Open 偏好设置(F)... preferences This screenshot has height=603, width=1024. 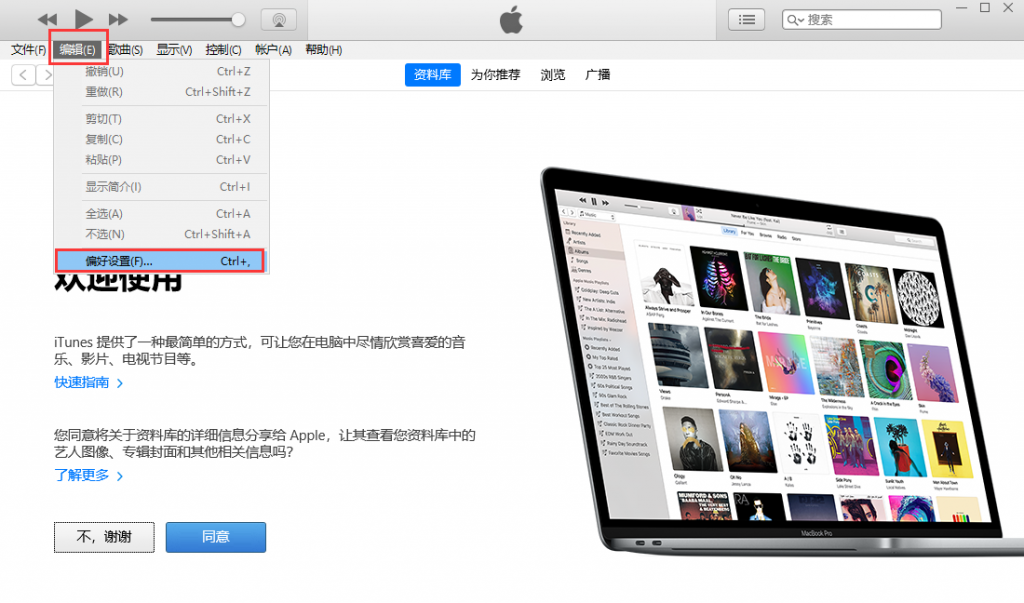(160, 261)
